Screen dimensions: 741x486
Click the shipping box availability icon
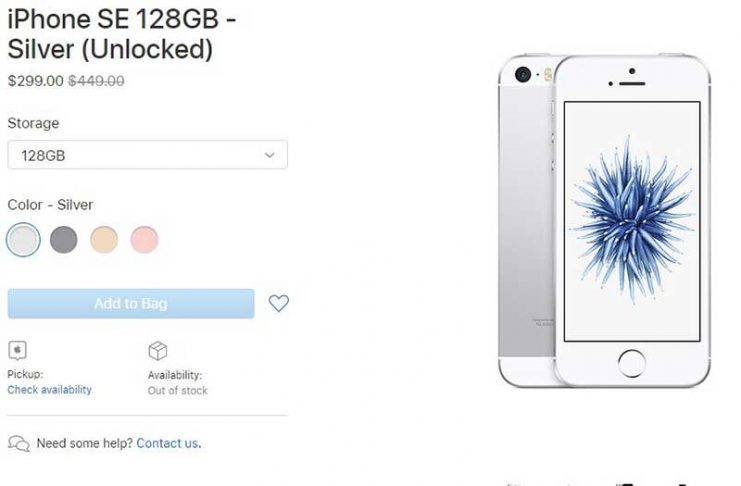pyautogui.click(x=158, y=351)
